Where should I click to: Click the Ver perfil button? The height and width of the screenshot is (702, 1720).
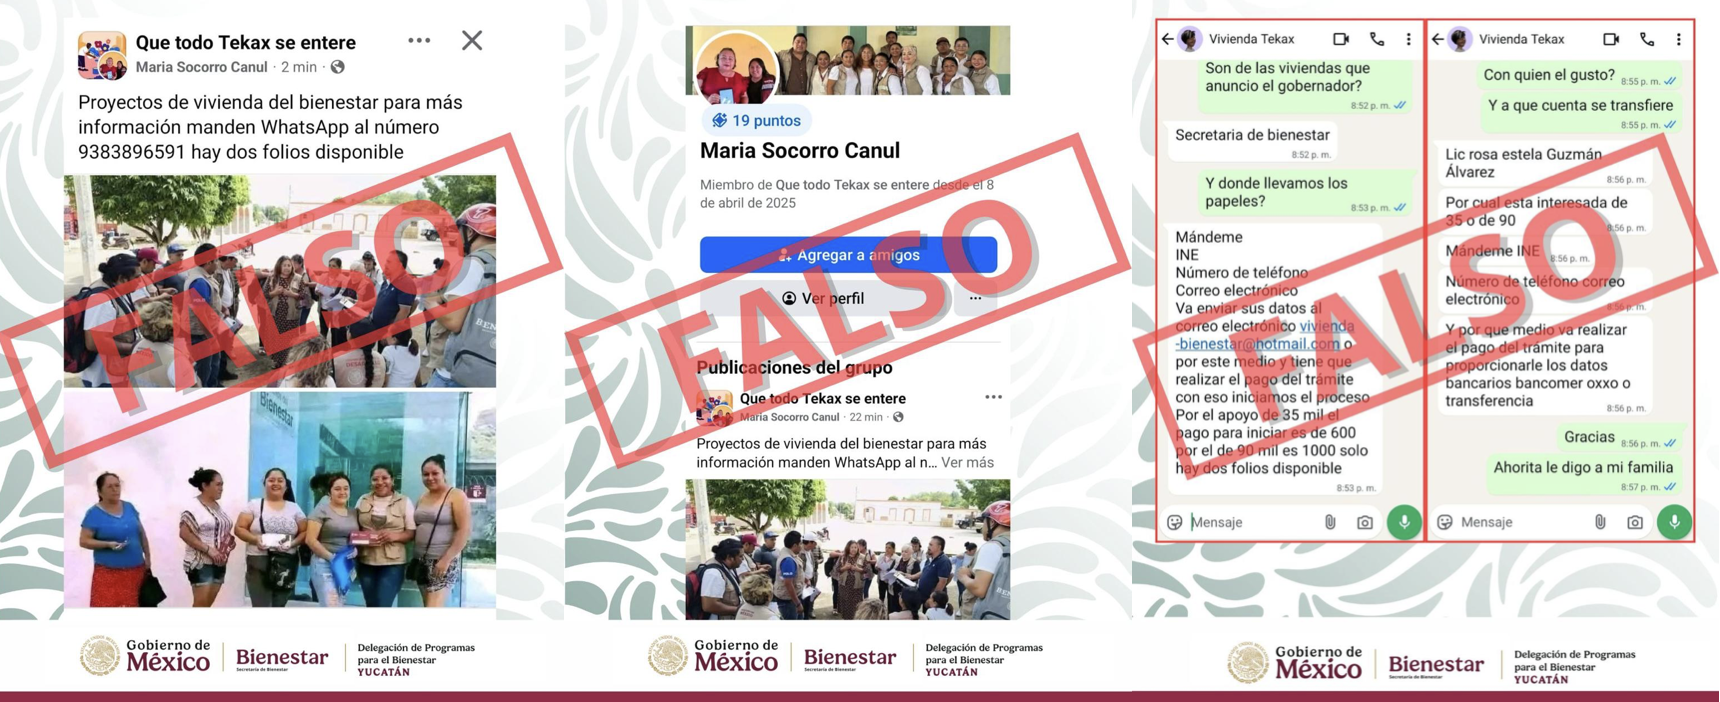tap(824, 298)
